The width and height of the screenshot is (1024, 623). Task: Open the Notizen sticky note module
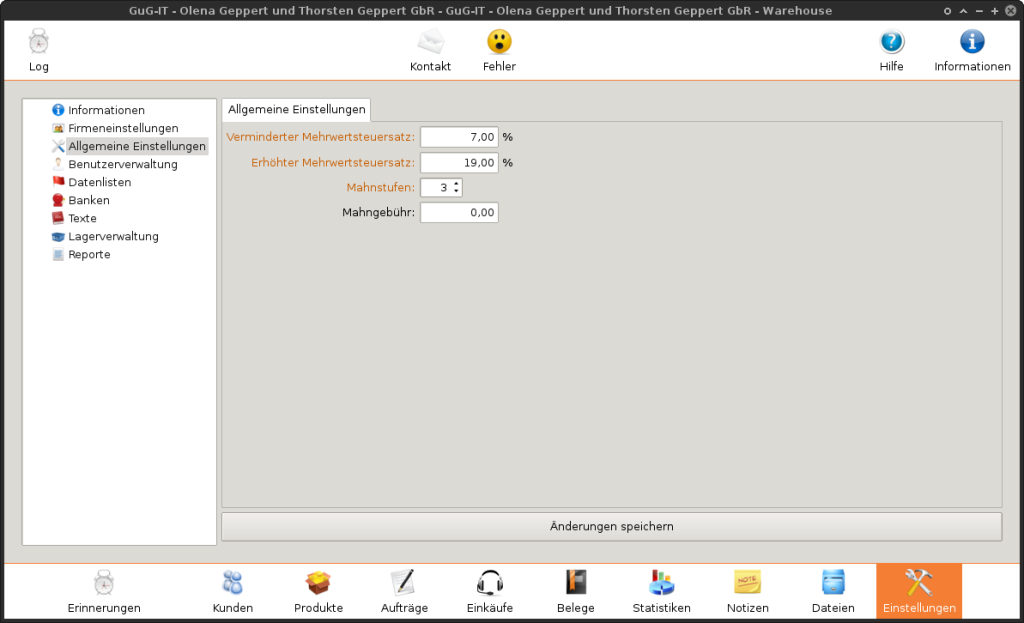coord(747,582)
